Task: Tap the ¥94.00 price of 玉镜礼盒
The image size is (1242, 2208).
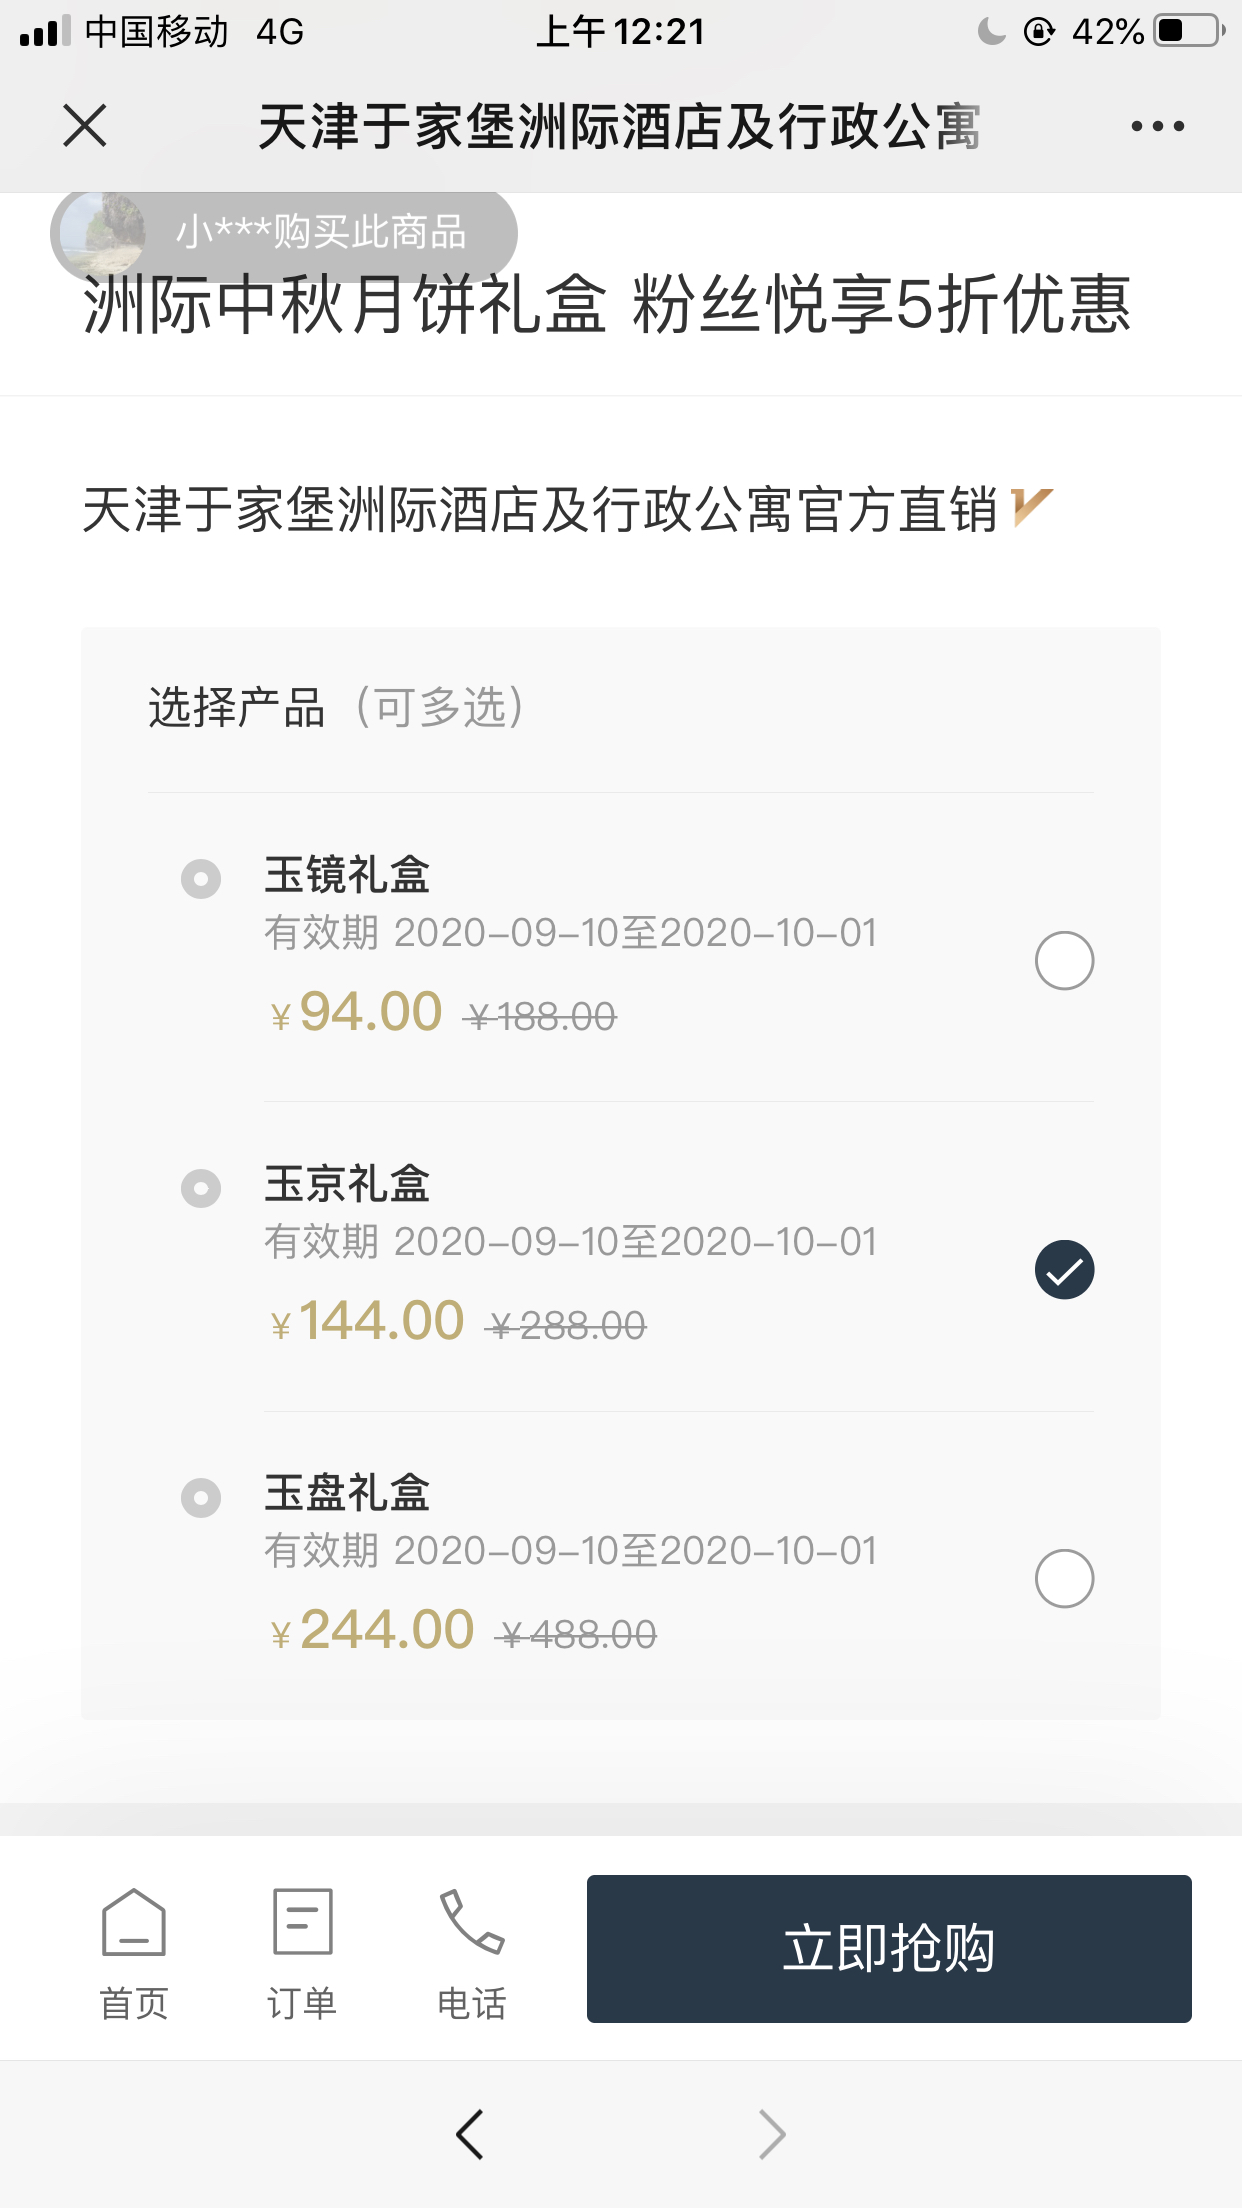Action: (x=356, y=1012)
